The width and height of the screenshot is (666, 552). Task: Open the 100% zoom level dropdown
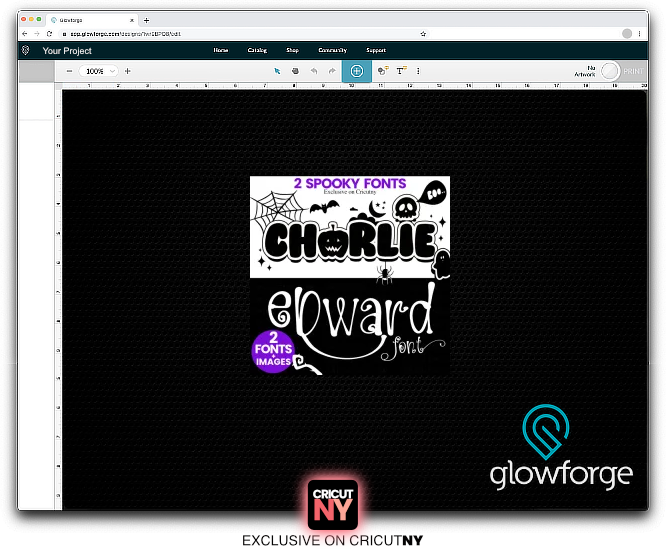coord(99,71)
